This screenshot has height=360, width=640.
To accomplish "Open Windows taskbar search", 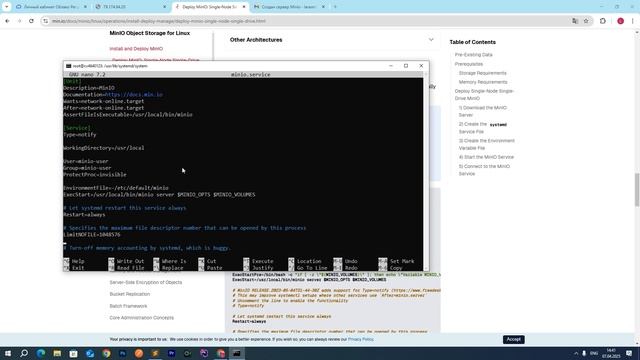I will click(24, 353).
